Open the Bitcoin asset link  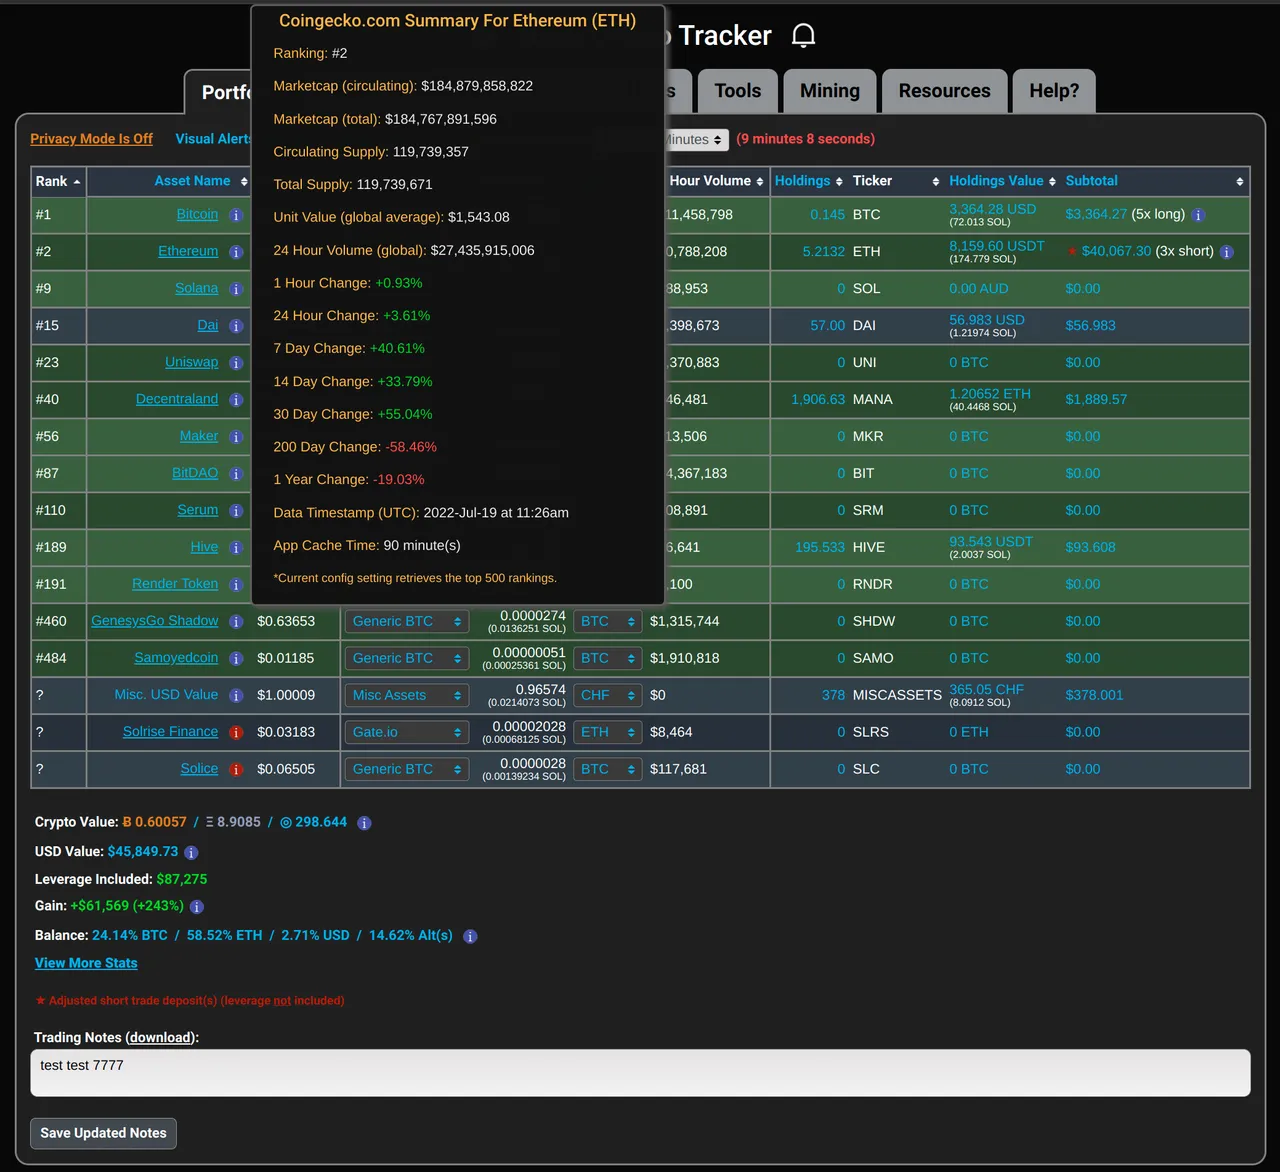[x=197, y=215]
